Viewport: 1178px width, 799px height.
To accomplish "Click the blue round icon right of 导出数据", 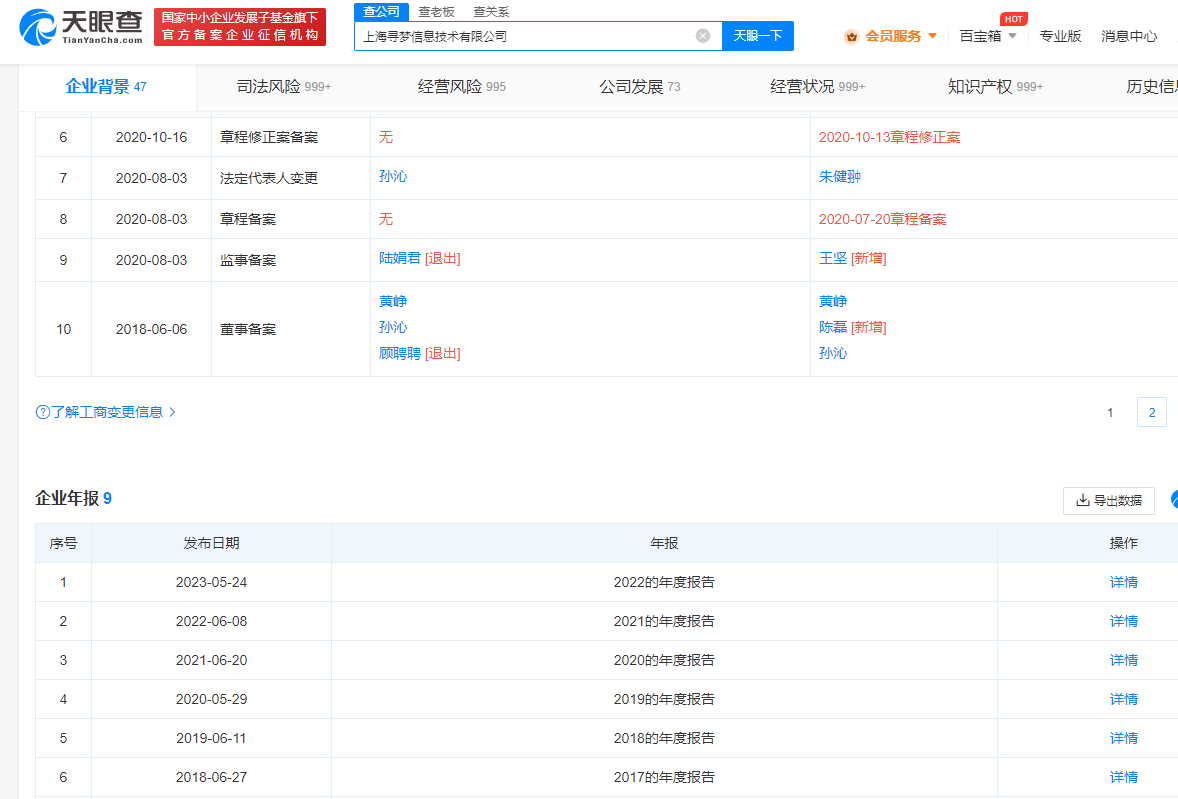I will 1173,500.
